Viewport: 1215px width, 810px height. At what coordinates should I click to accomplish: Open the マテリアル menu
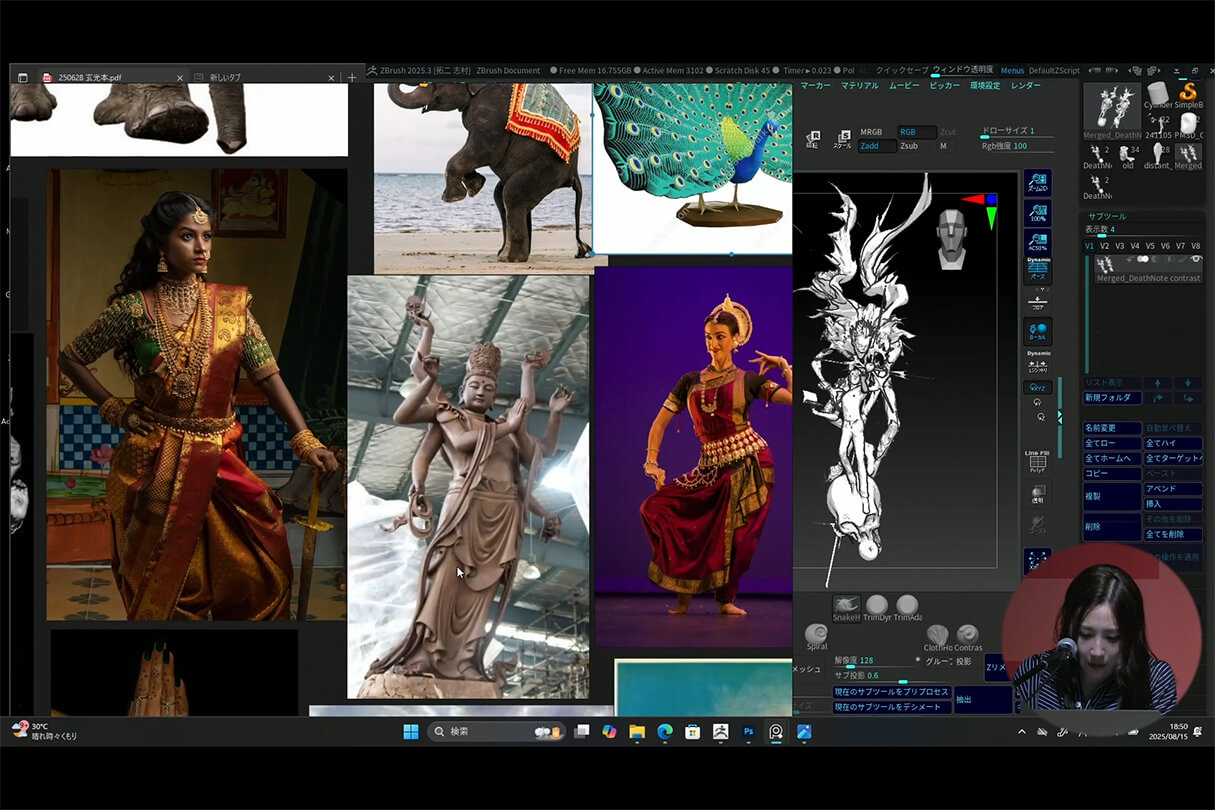click(x=859, y=86)
